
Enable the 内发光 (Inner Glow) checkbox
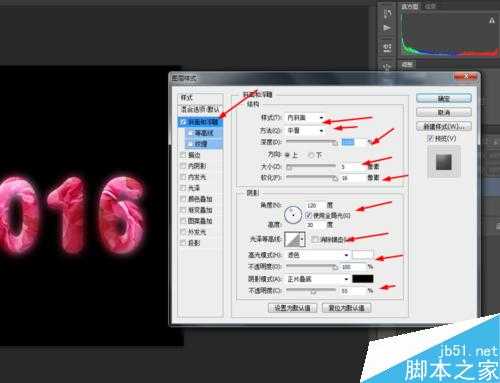click(x=183, y=177)
